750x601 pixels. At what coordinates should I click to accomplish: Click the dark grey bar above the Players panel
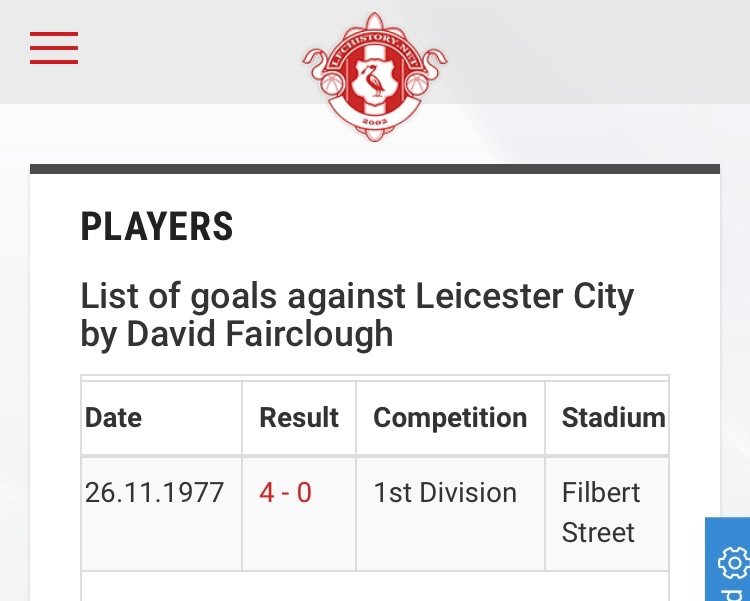coord(375,169)
